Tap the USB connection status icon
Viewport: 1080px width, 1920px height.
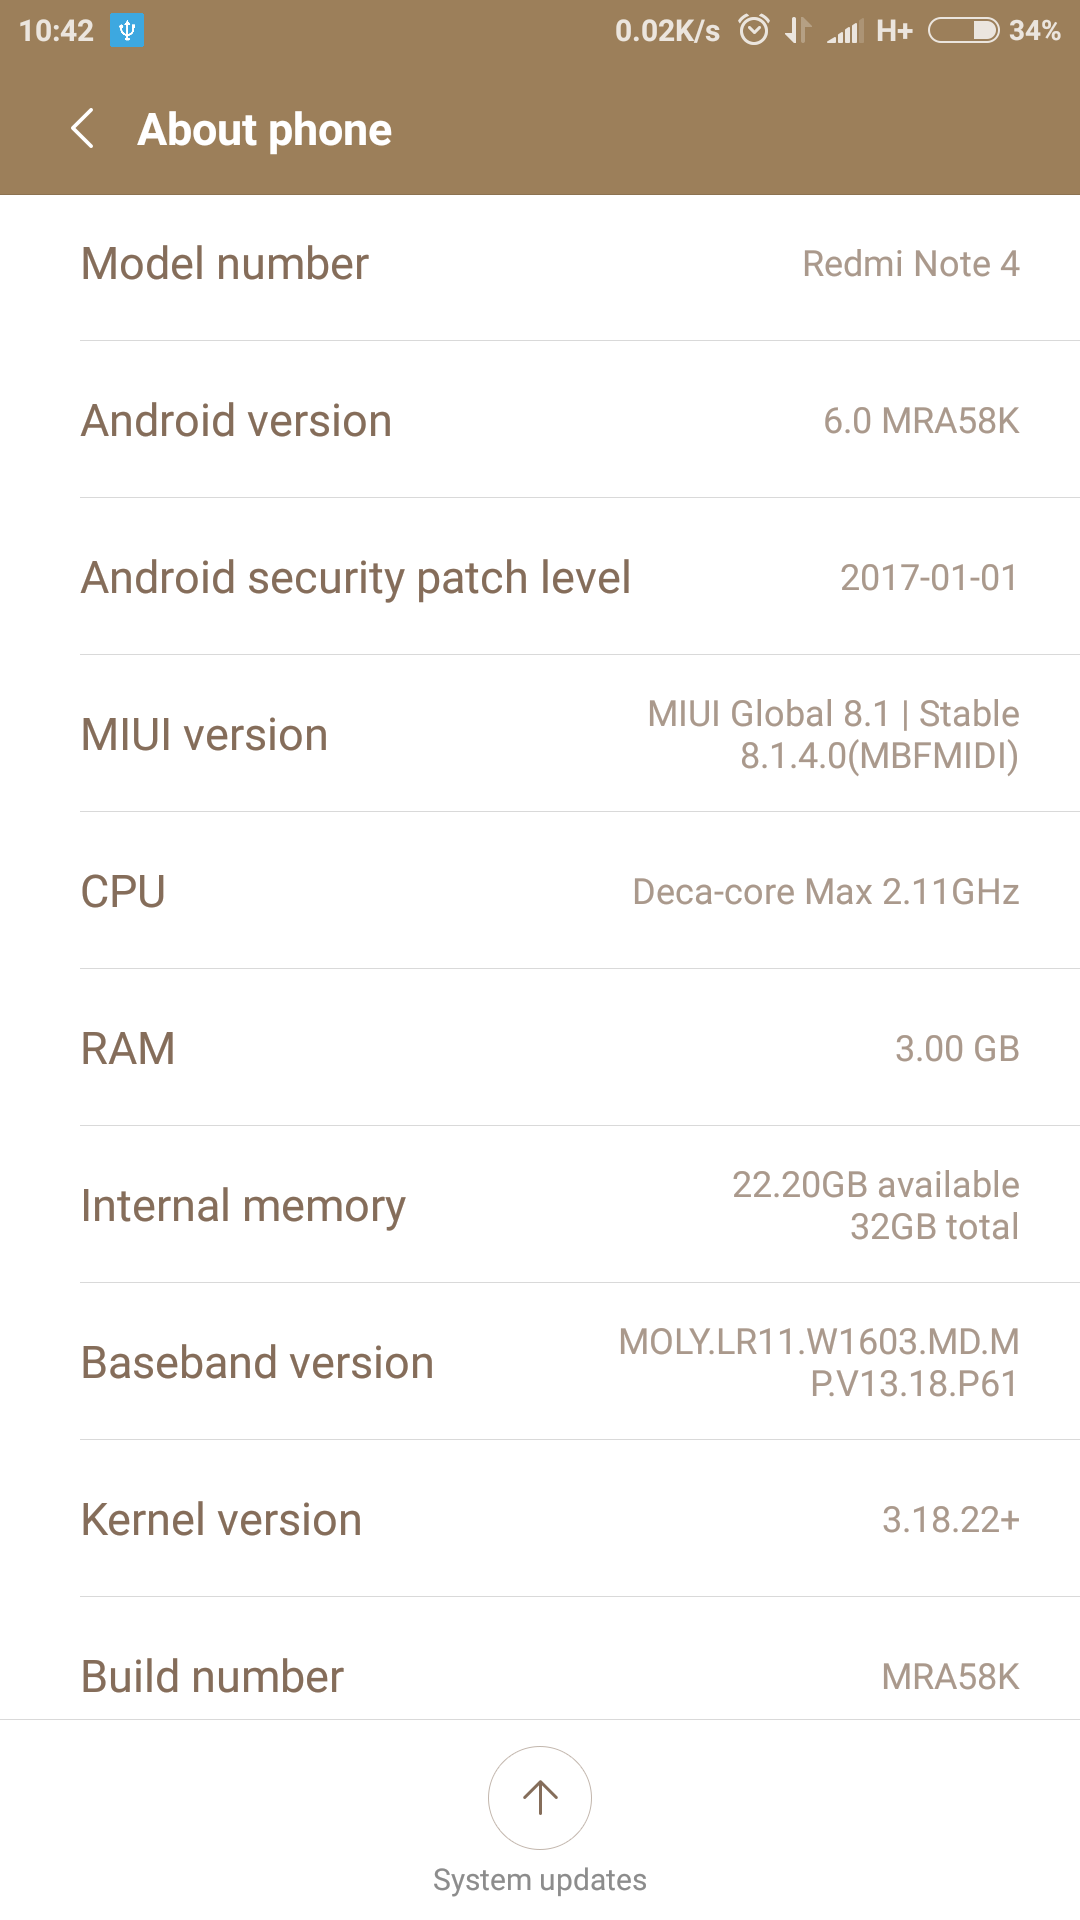pyautogui.click(x=127, y=31)
